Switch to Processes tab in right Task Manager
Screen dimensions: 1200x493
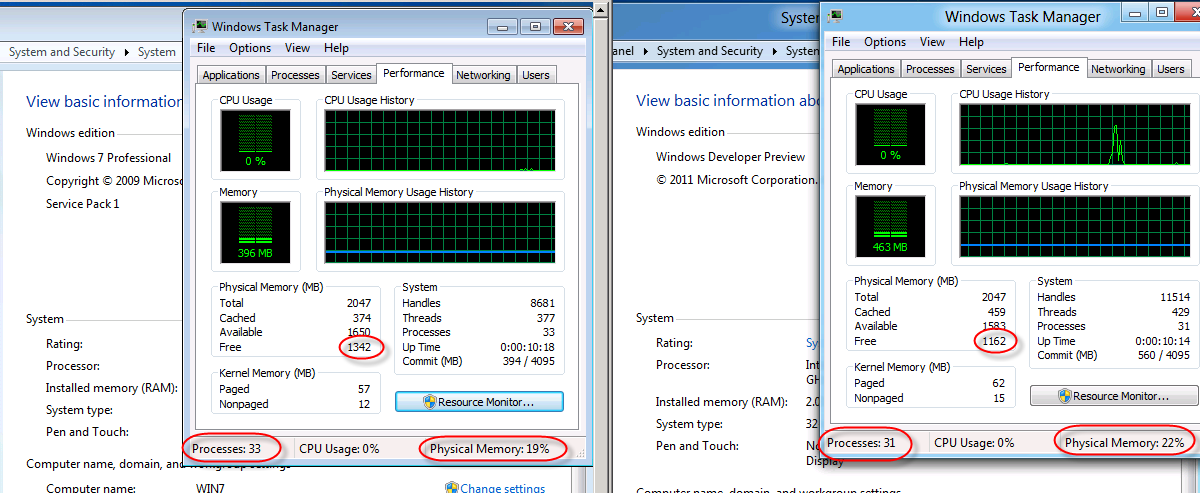coord(930,69)
